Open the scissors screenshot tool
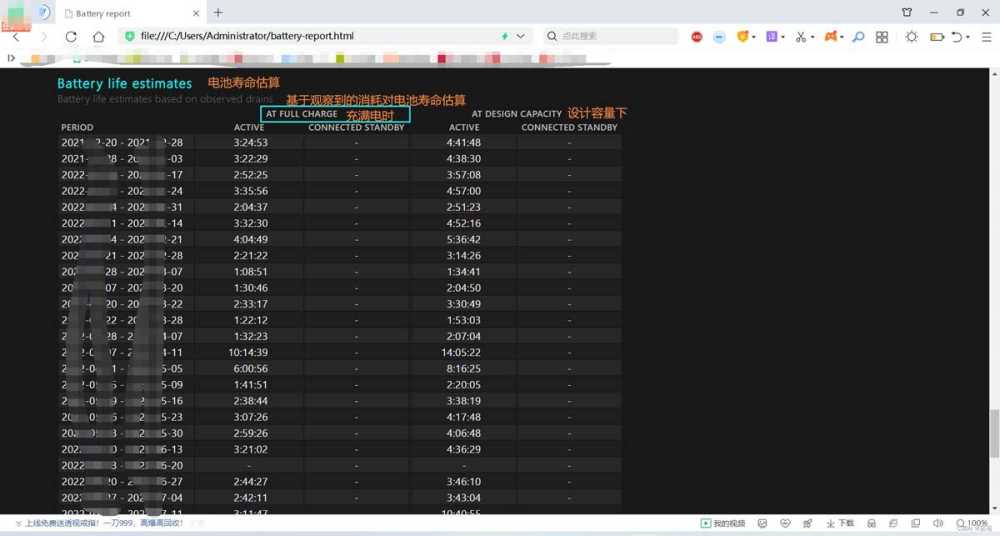 pos(799,37)
